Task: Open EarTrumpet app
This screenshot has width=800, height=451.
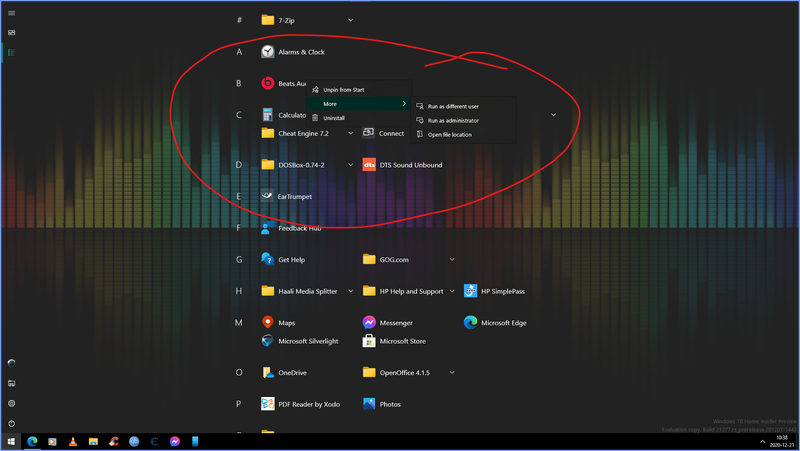Action: pyautogui.click(x=286, y=196)
